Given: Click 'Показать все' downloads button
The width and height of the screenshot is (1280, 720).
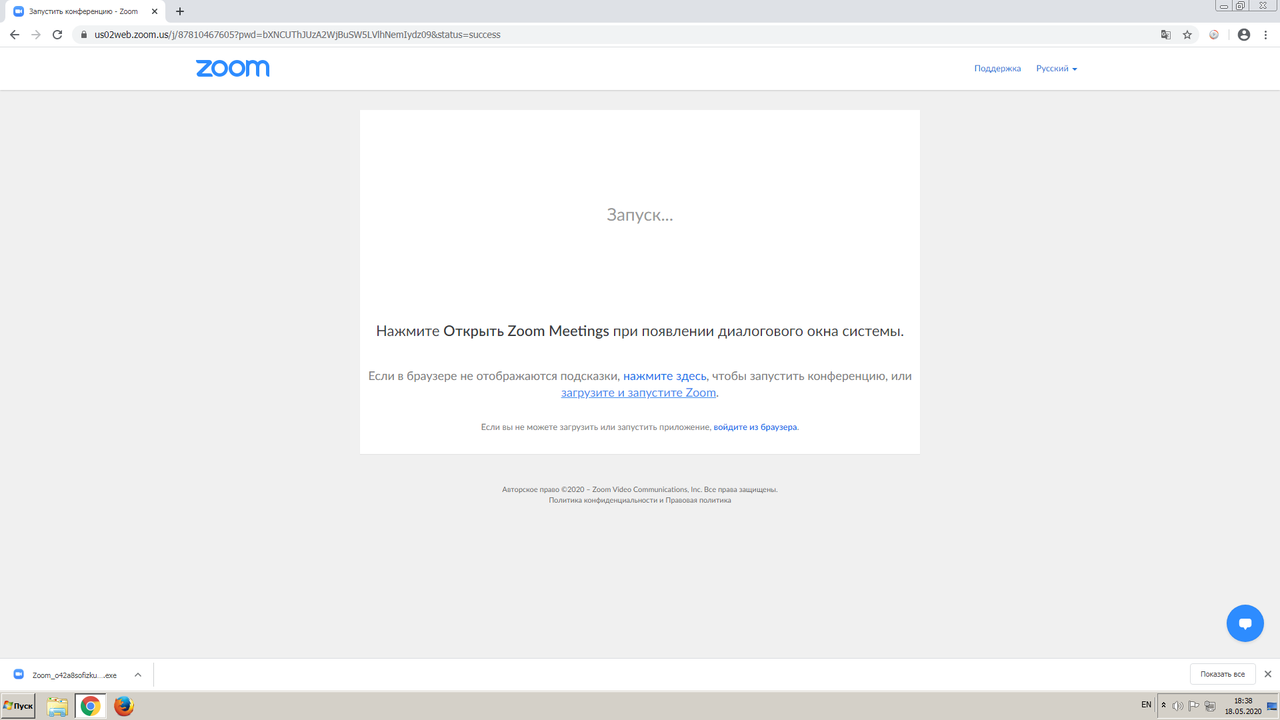Looking at the screenshot, I should coord(1222,674).
